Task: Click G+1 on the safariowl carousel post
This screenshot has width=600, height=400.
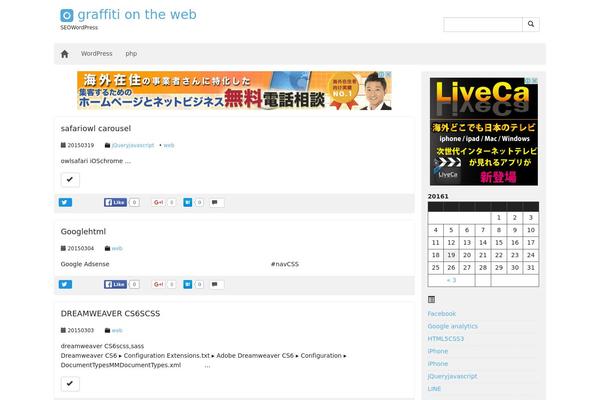Action: (159, 202)
